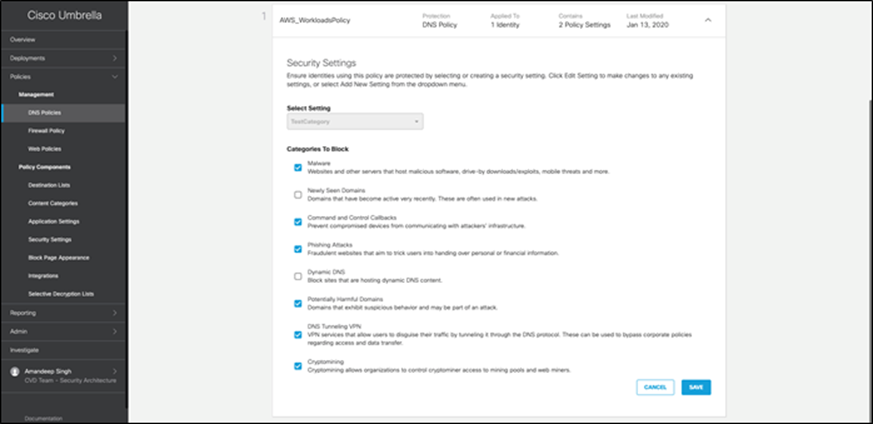Screen dimensions: 873x424
Task: Toggle Potentially Harmful Domains checkbox
Action: point(298,303)
